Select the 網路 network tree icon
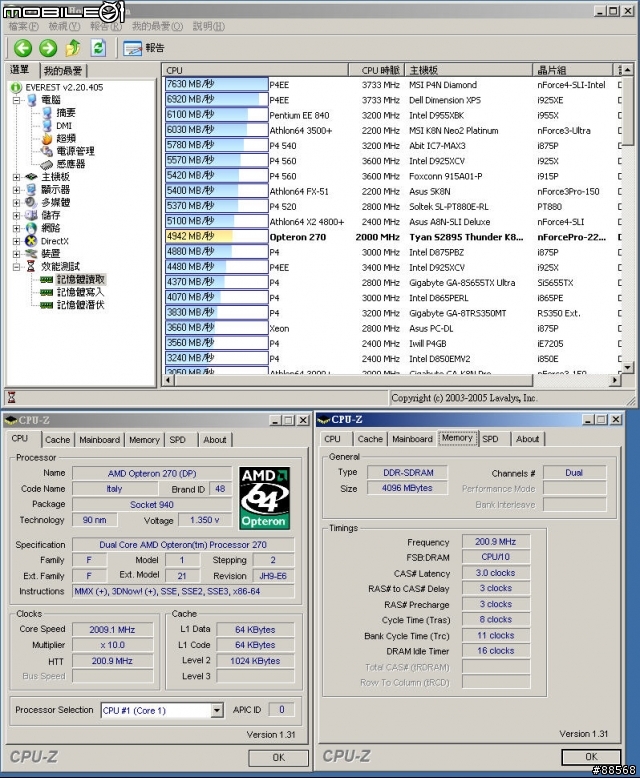640x778 pixels. tap(32, 228)
